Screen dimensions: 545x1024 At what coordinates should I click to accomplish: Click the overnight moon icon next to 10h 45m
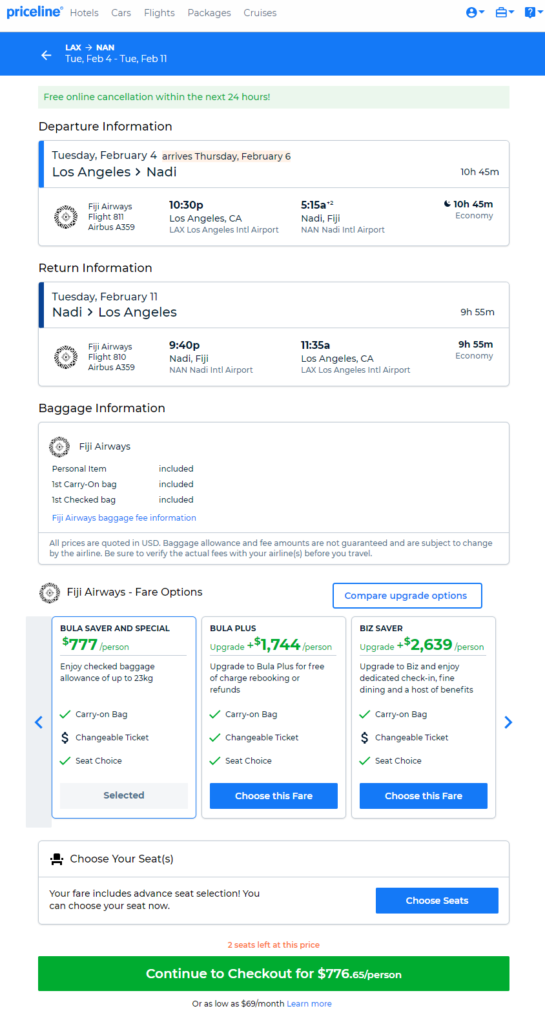point(447,204)
